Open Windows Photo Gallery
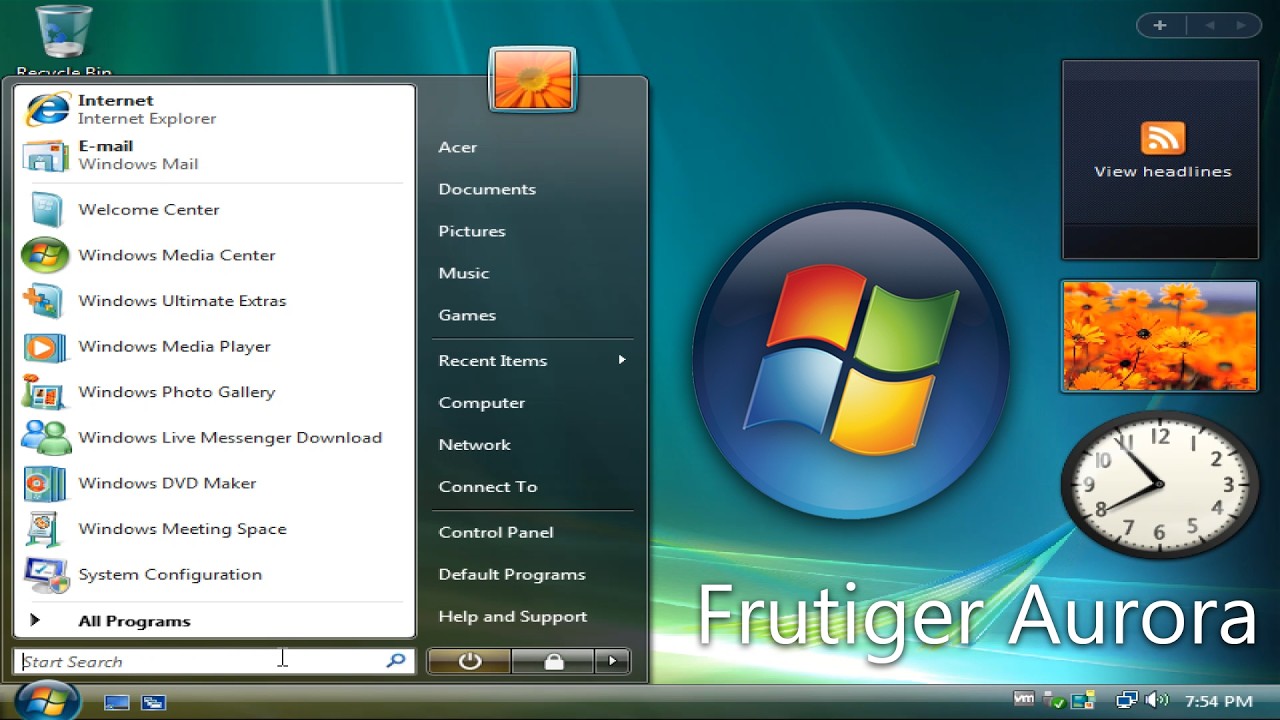This screenshot has height=720, width=1280. click(x=214, y=392)
